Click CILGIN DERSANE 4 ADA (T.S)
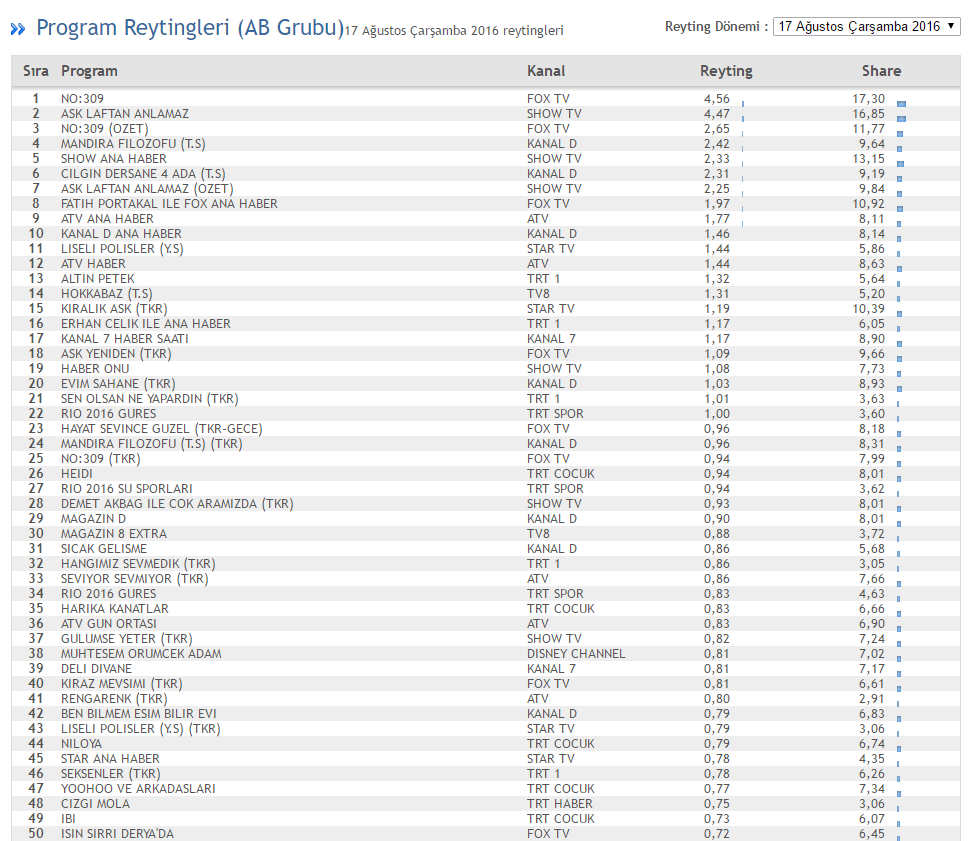Viewport: 971px width, 841px height. pyautogui.click(x=143, y=173)
